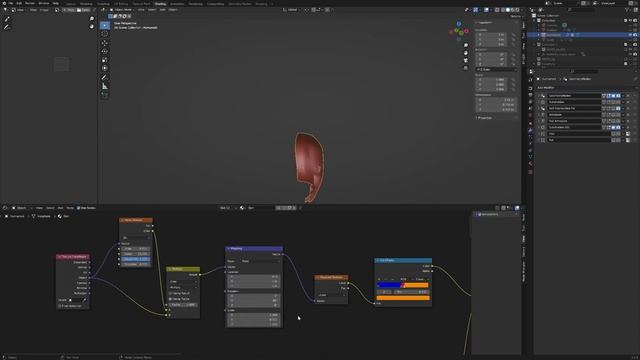Select the Annotate tool in viewport toolbar

[x=105, y=78]
